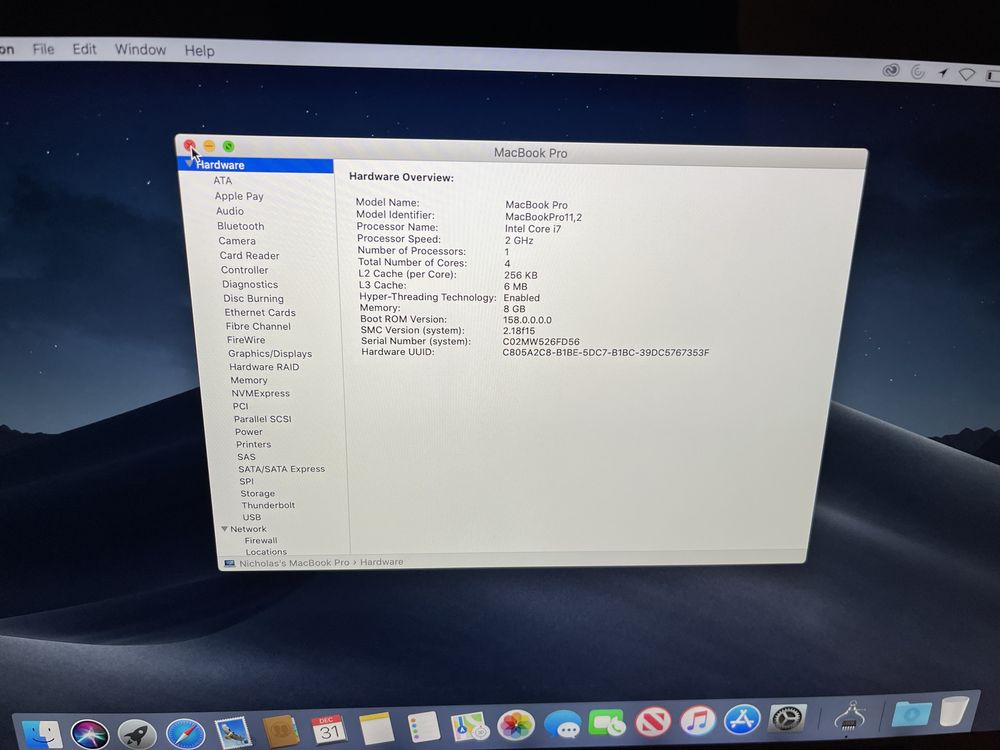The width and height of the screenshot is (1000, 750).
Task: Select NVMExpress in the sidebar
Action: [260, 393]
